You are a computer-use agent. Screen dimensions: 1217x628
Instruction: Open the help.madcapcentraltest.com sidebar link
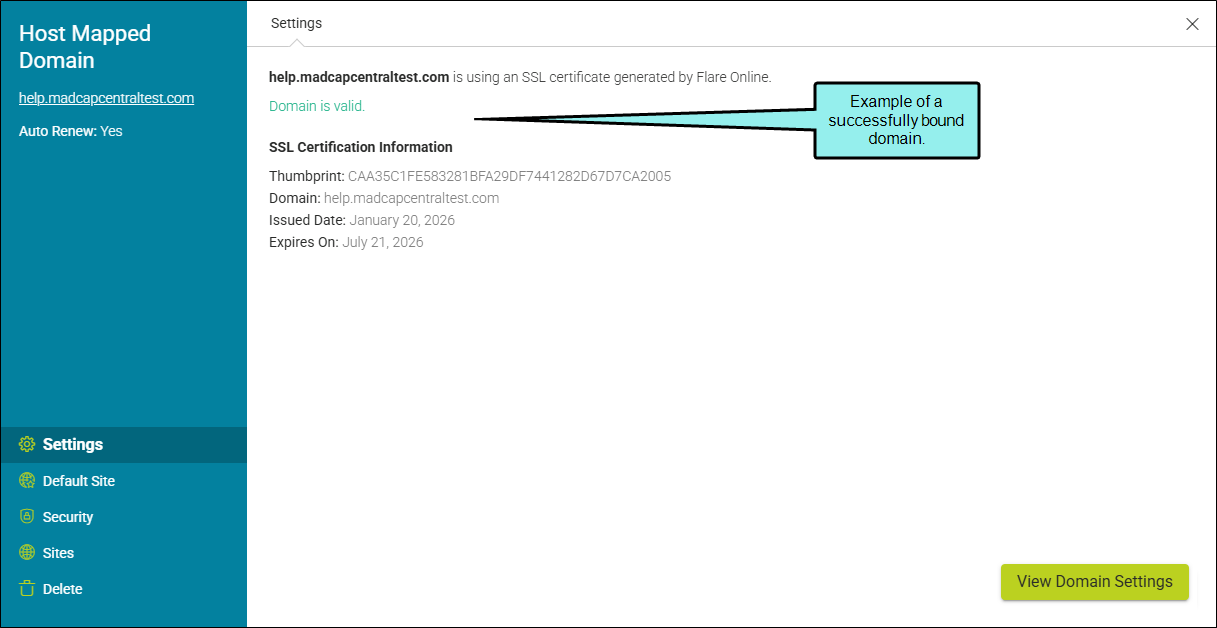[106, 98]
